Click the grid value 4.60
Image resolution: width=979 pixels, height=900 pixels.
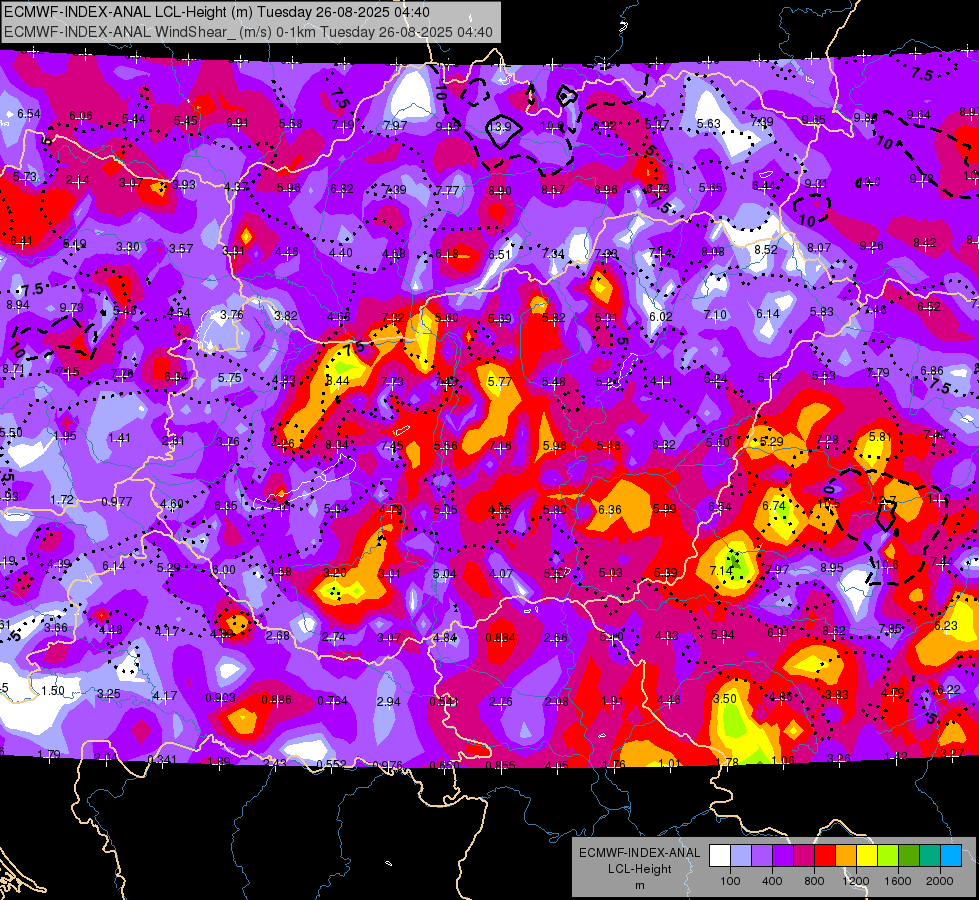point(172,503)
